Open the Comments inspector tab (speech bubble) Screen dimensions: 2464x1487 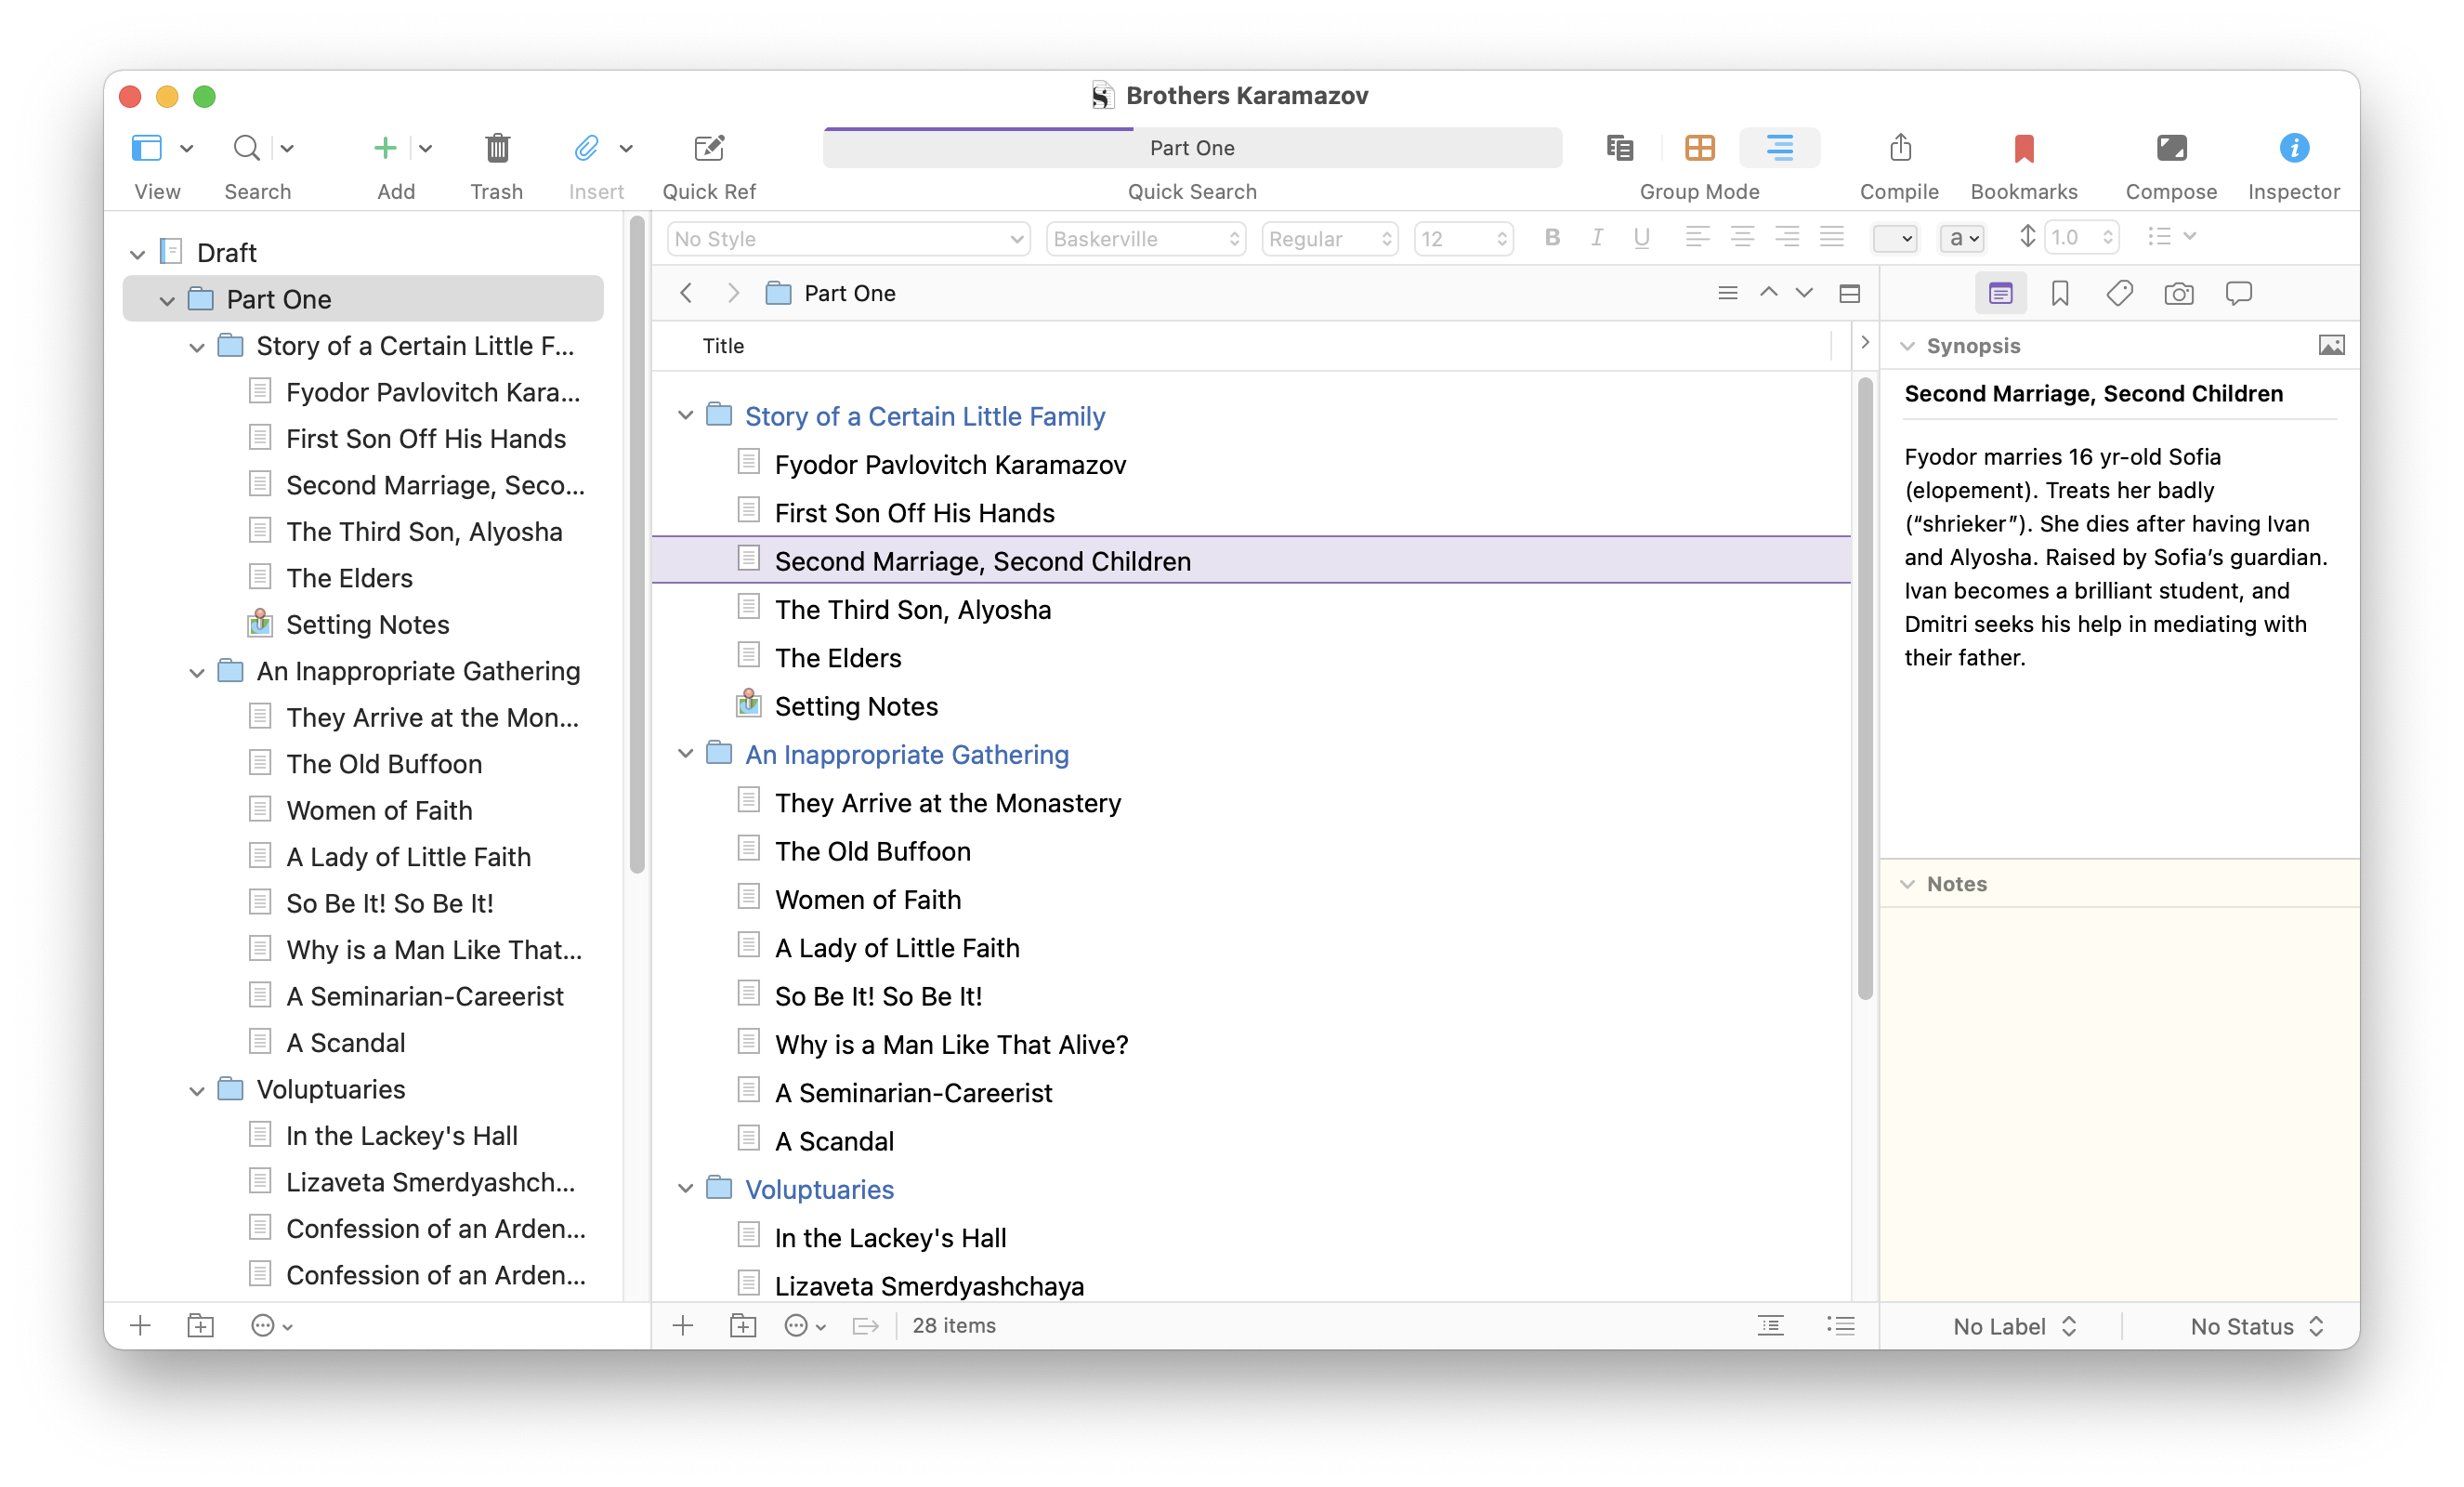pos(2238,294)
